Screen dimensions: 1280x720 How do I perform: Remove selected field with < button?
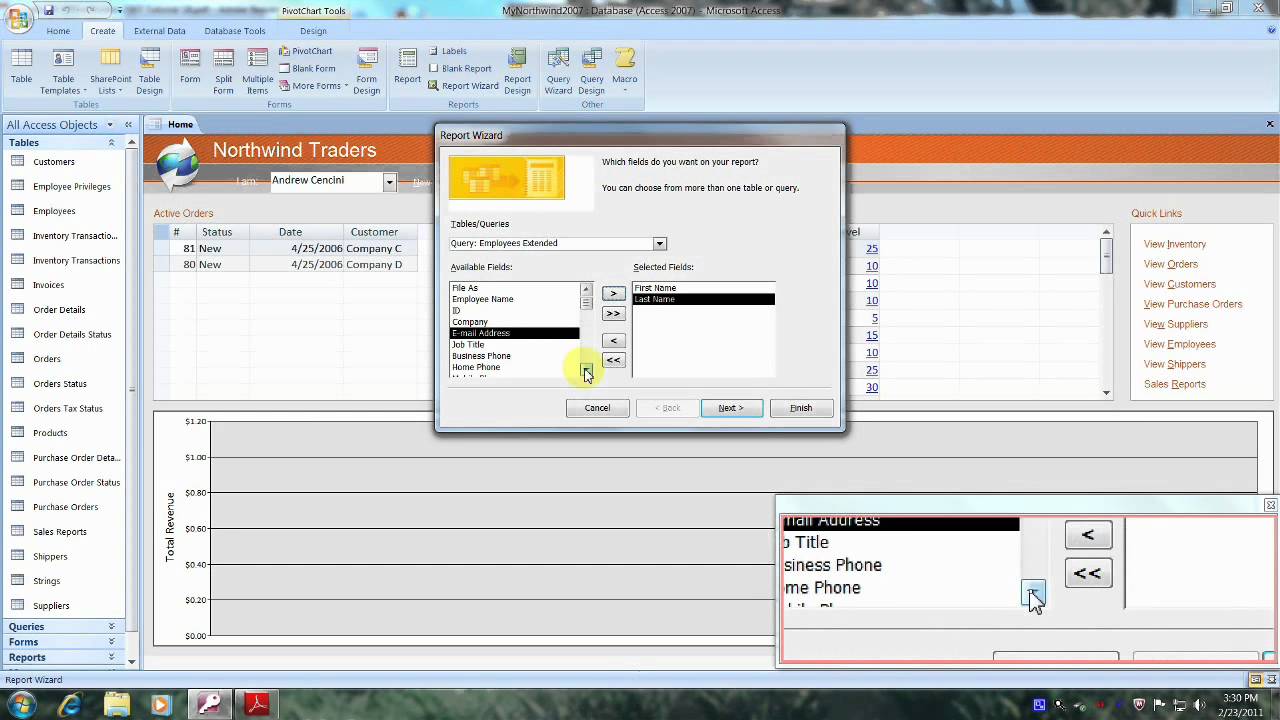(613, 341)
